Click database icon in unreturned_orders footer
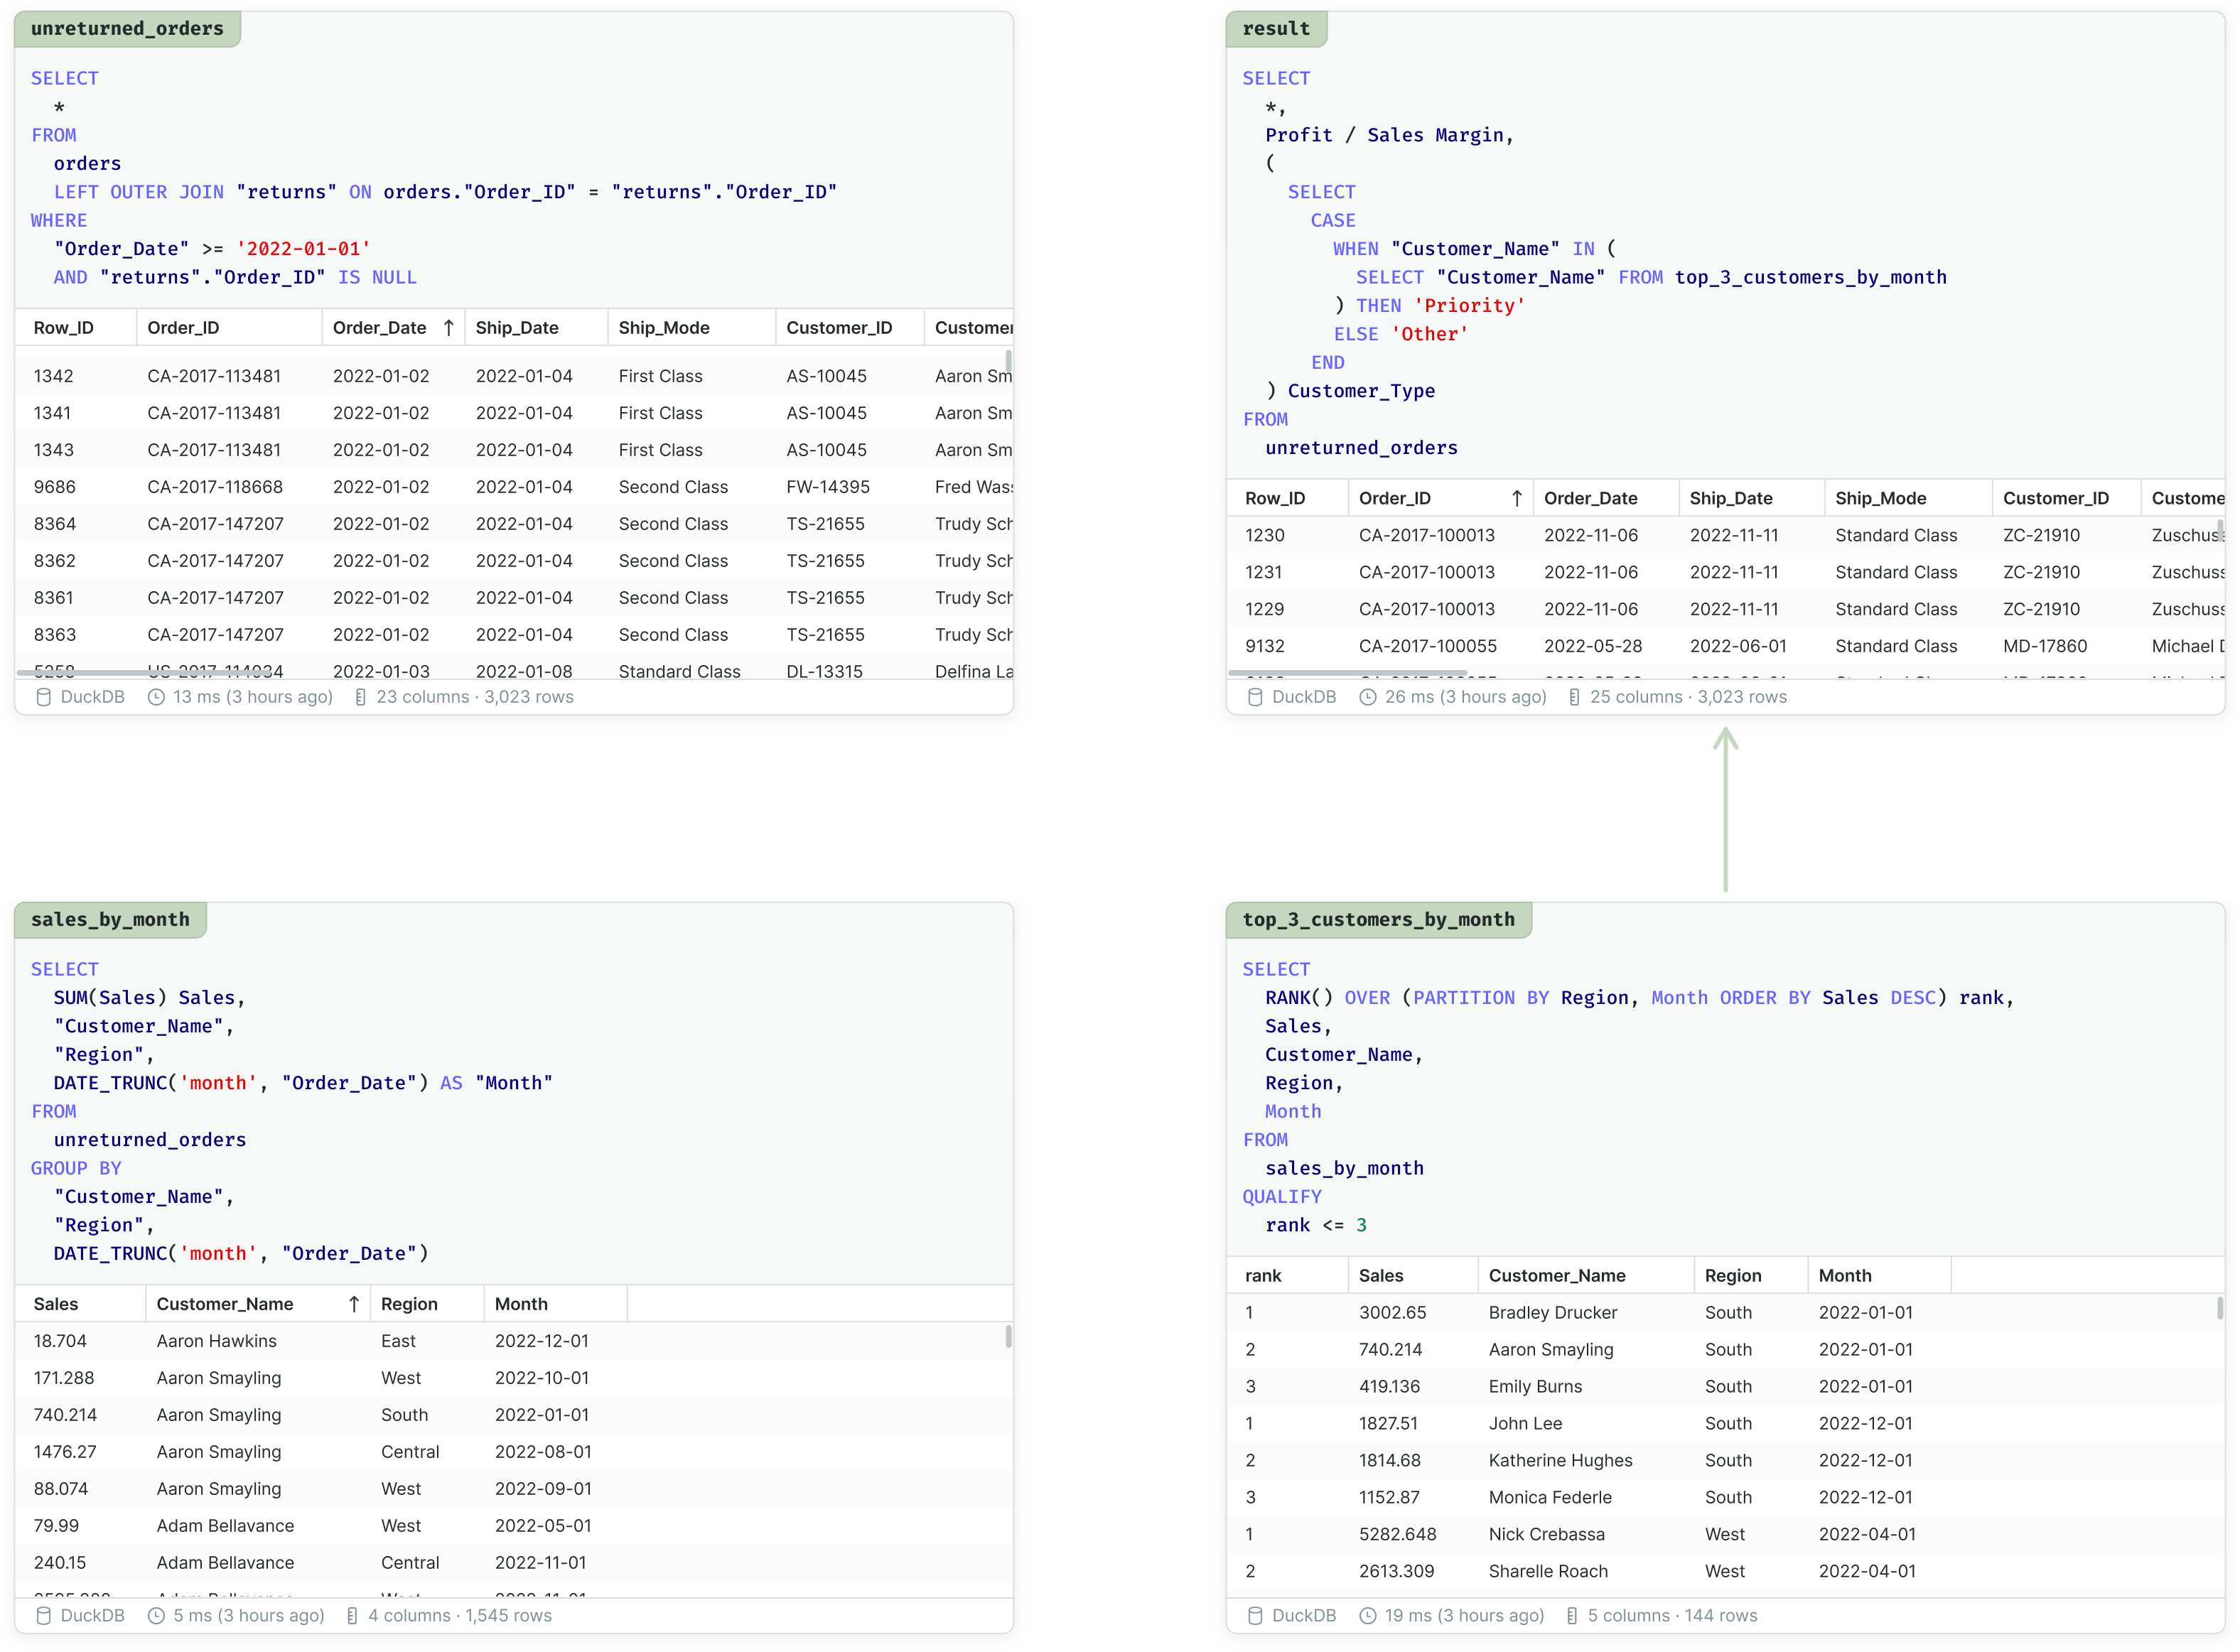This screenshot has height=1652, width=2240. [43, 697]
